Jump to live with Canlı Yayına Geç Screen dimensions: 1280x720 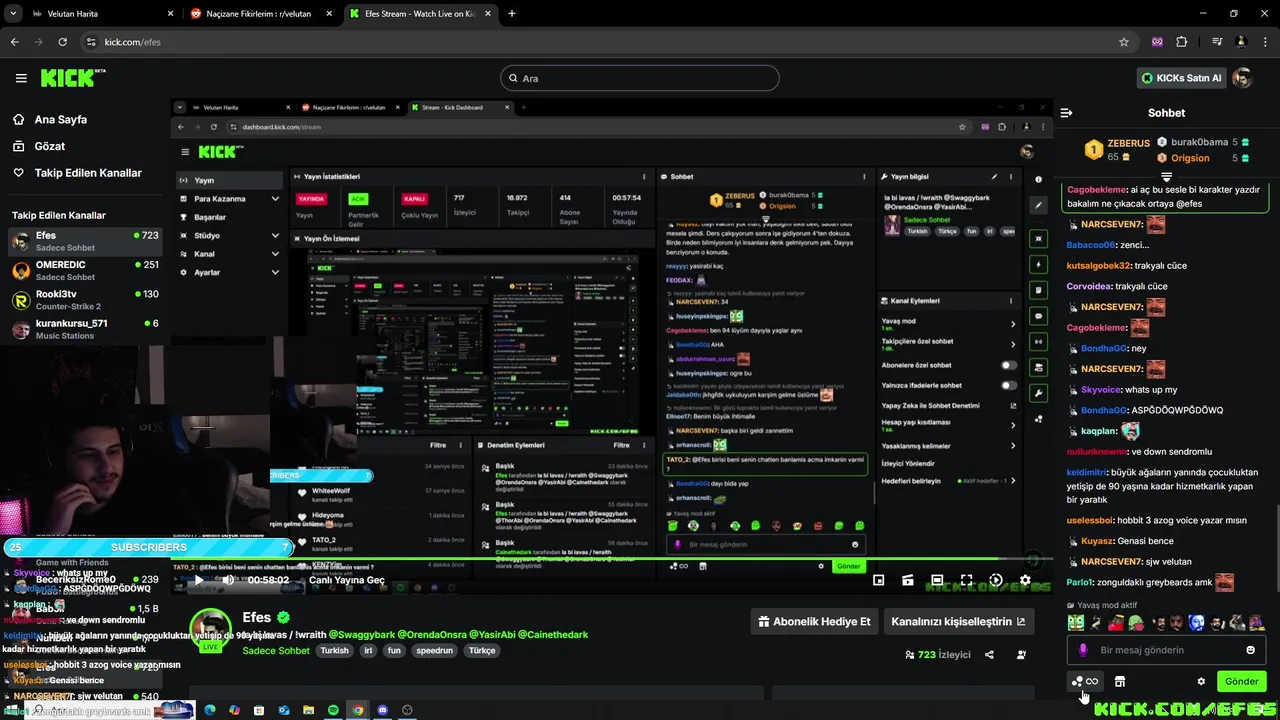pyautogui.click(x=347, y=580)
